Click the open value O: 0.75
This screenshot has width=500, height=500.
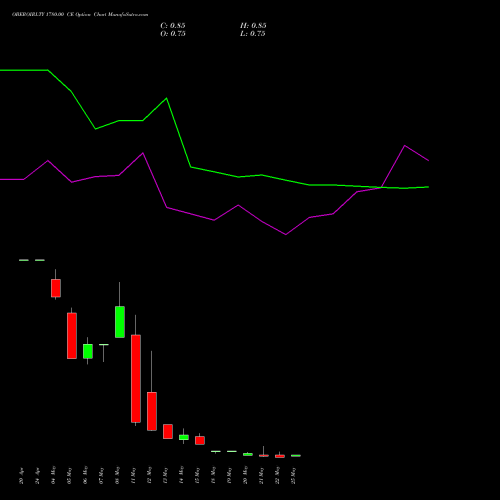173,34
